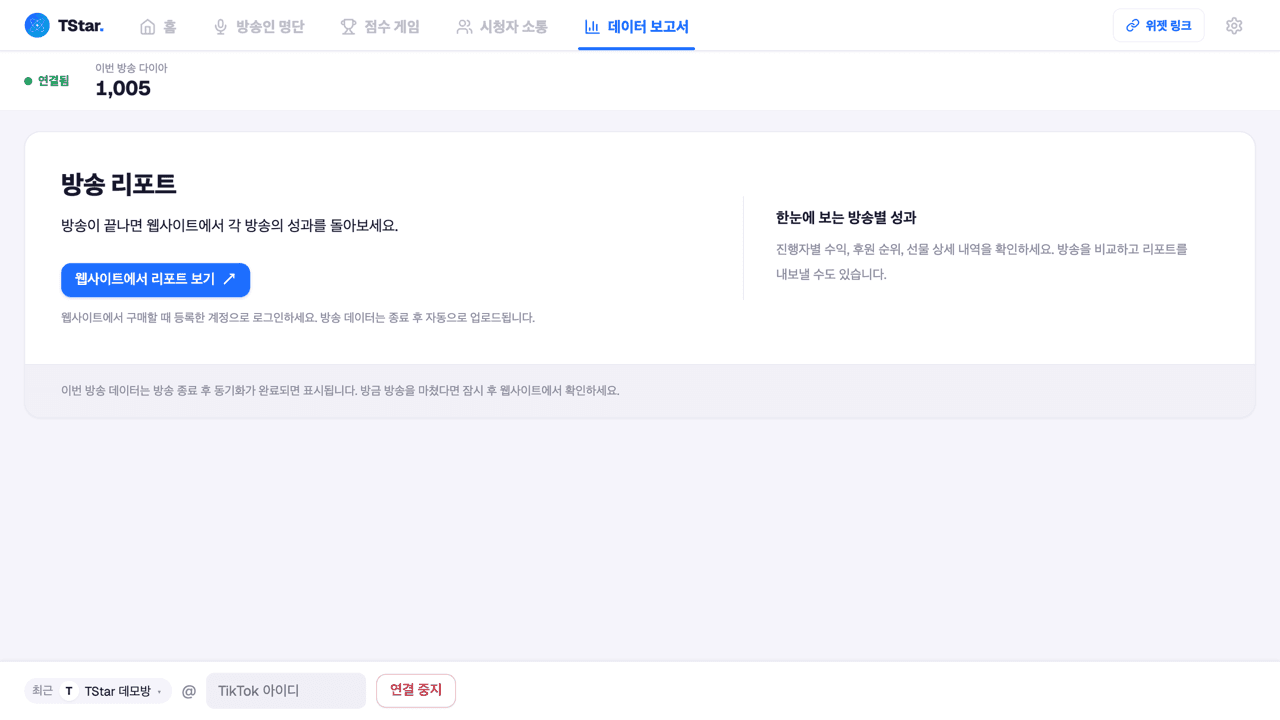The width and height of the screenshot is (1280, 720).
Task: Go to the 홈 tab
Action: [158, 27]
